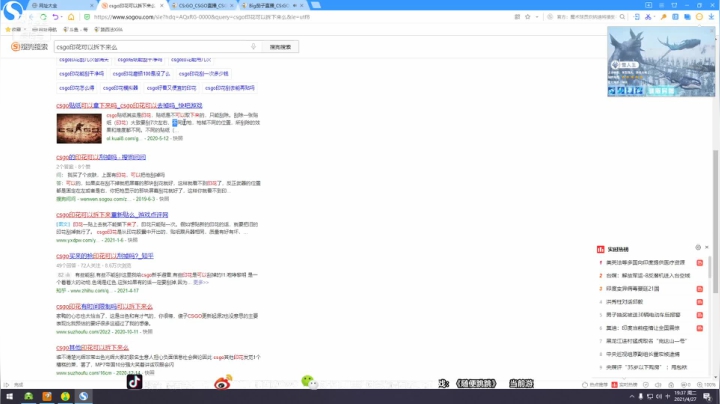Bookmark this page with the star icon
This screenshot has width=720, height=404.
(528, 17)
